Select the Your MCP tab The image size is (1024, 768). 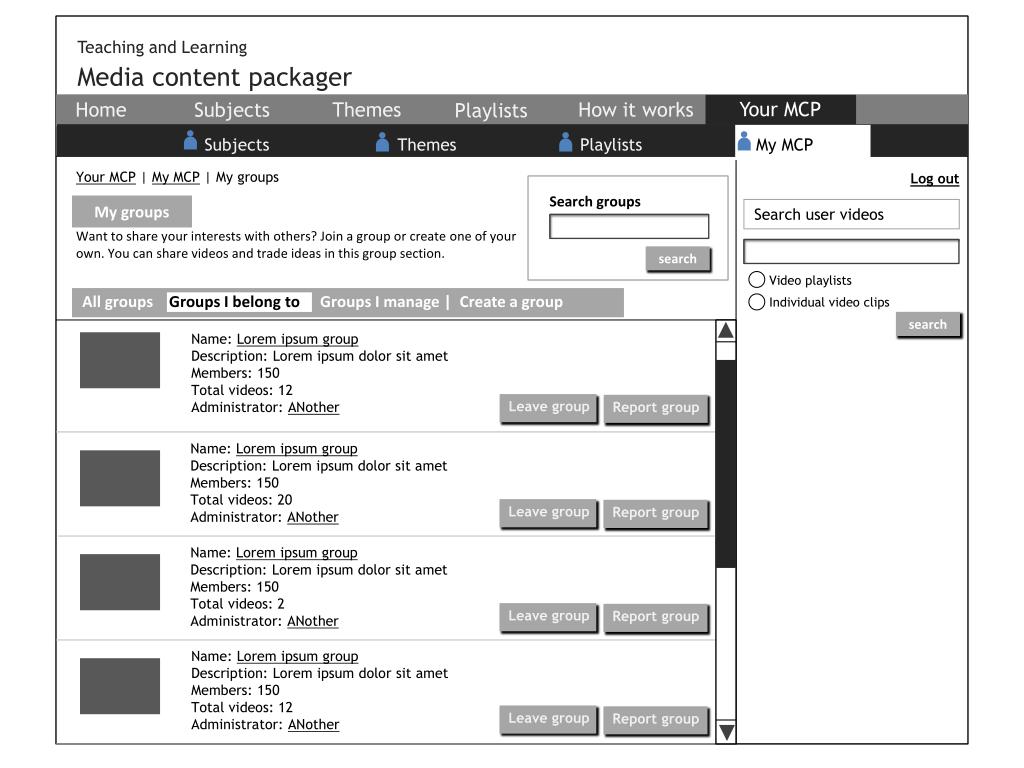(x=780, y=109)
